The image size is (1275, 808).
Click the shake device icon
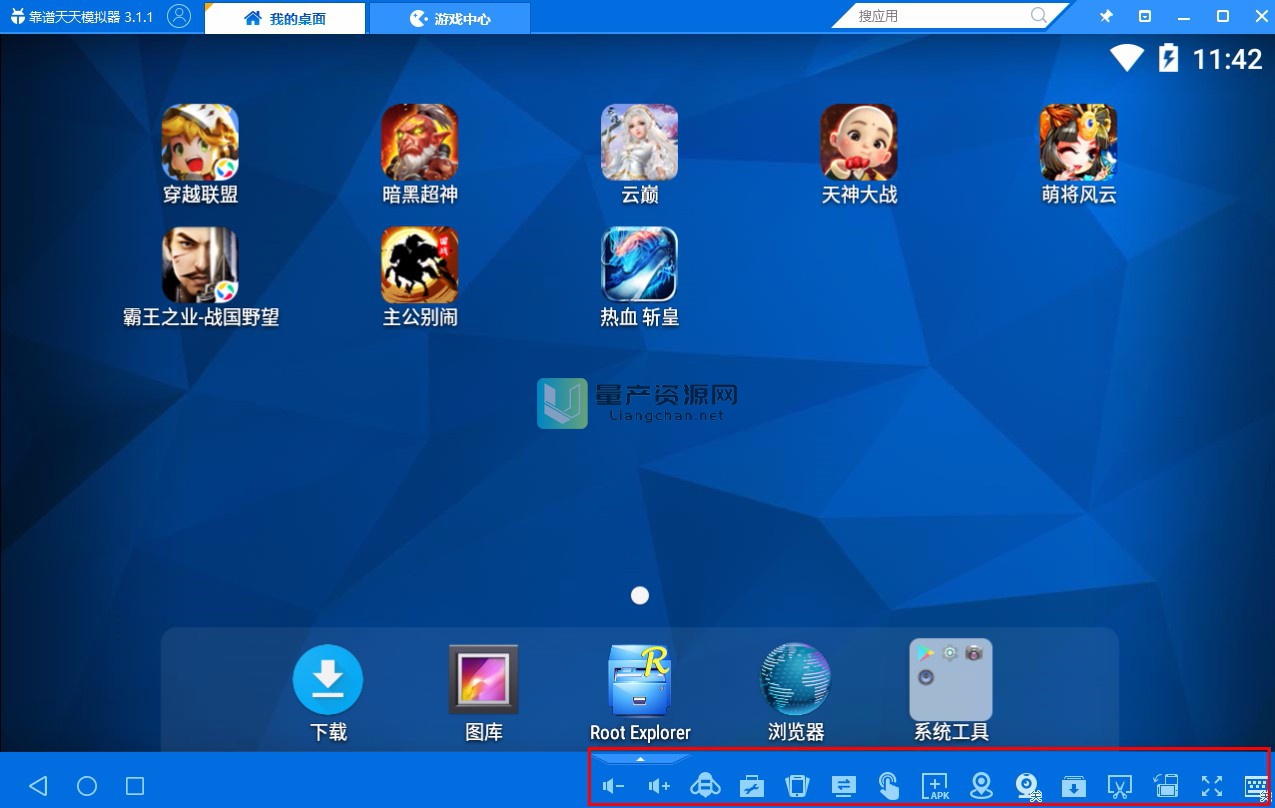coord(797,786)
